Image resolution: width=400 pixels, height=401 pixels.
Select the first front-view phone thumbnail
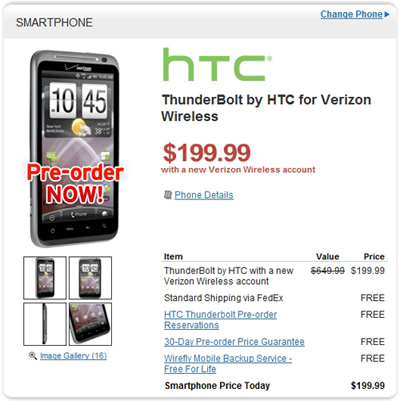point(45,278)
